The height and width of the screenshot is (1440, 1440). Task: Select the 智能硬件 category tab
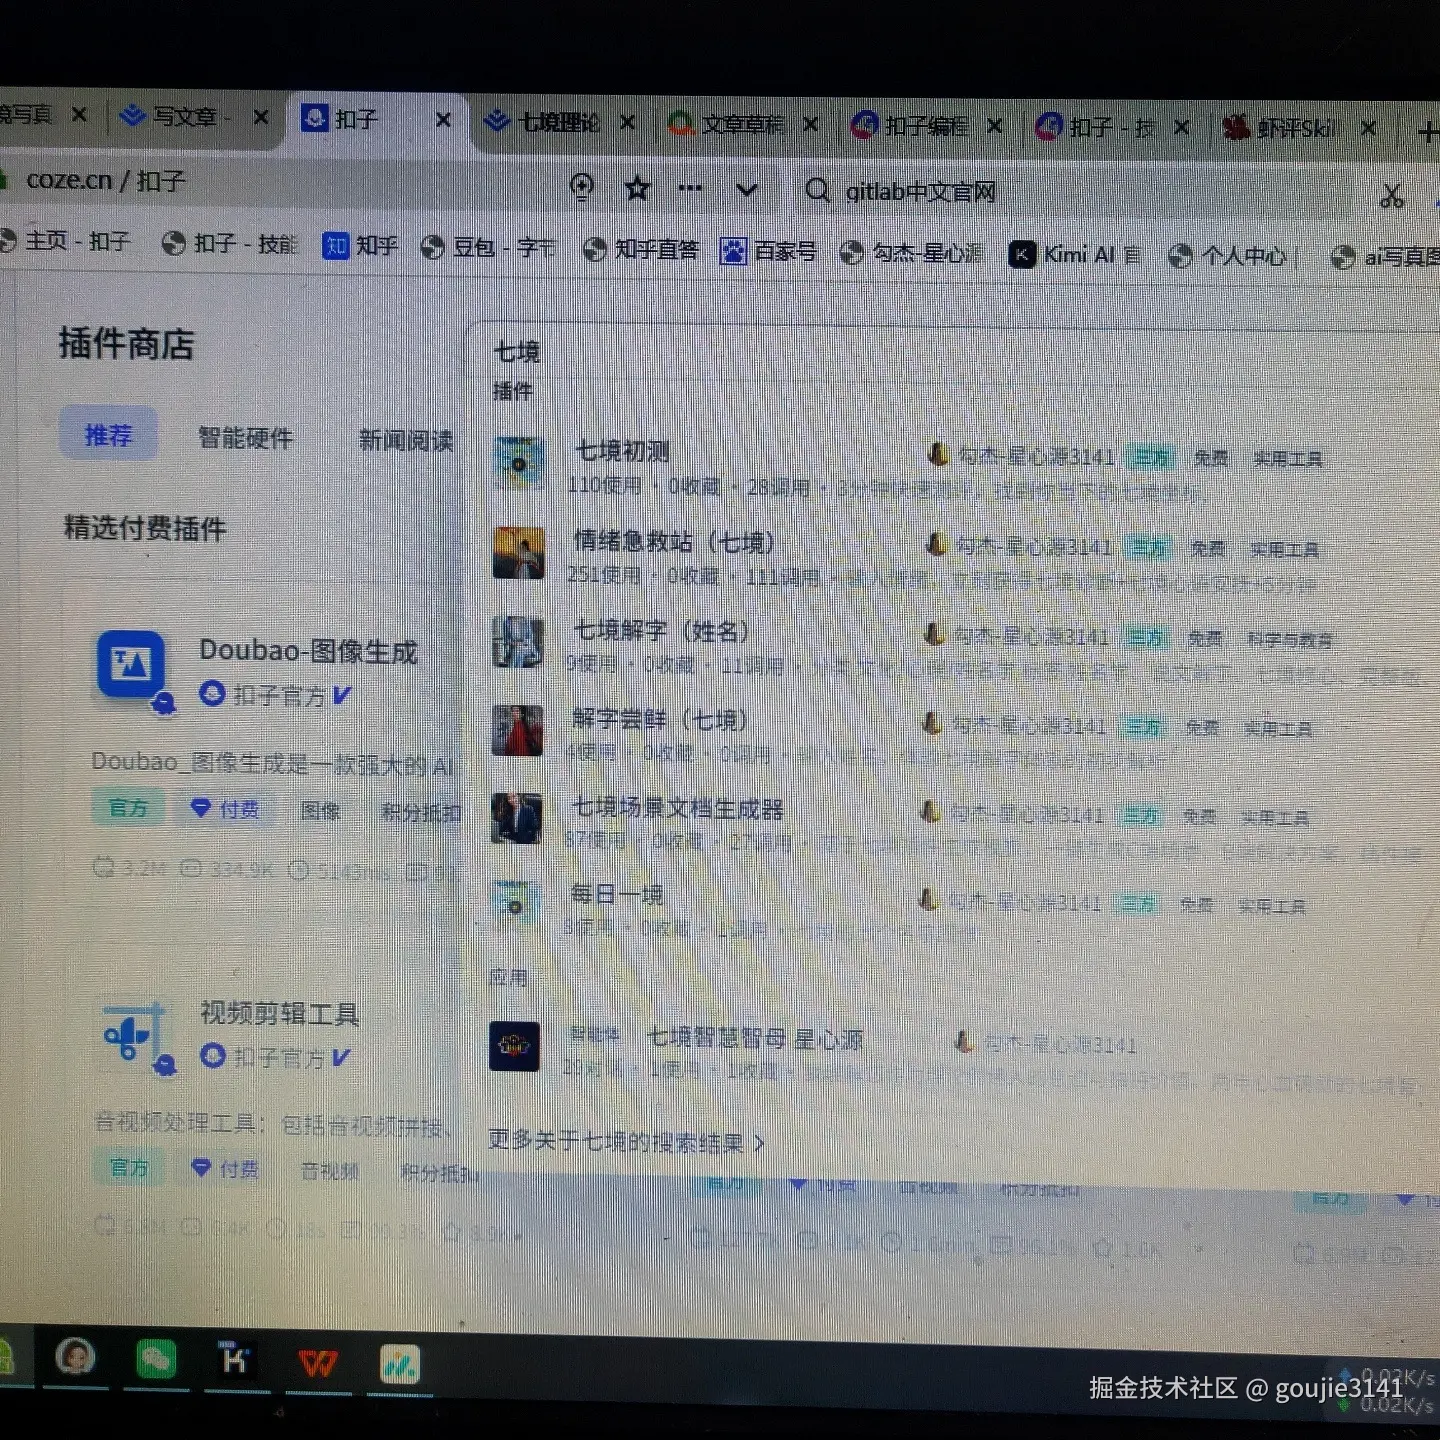pos(245,438)
